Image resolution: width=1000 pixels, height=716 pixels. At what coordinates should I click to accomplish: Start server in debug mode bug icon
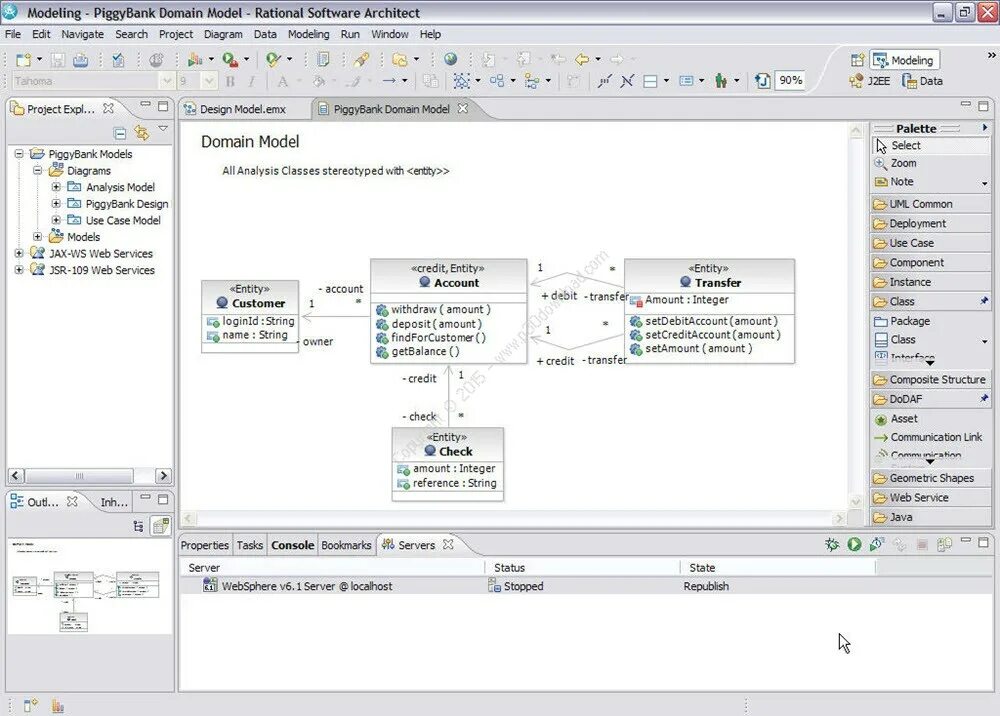(832, 544)
